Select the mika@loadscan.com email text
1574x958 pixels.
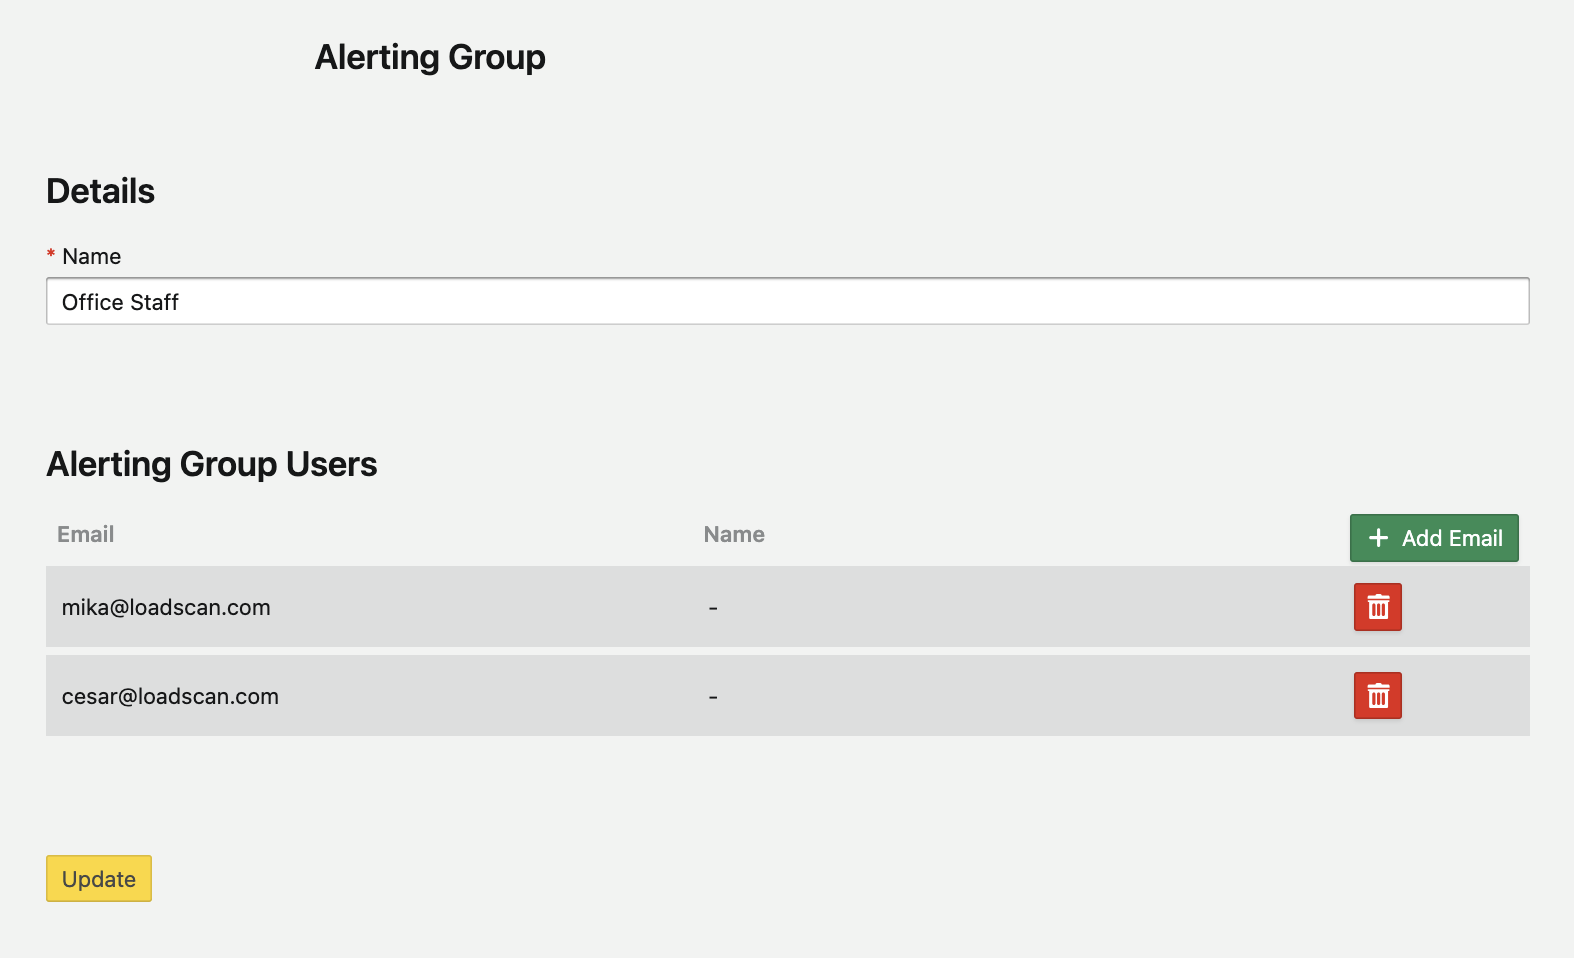166,608
